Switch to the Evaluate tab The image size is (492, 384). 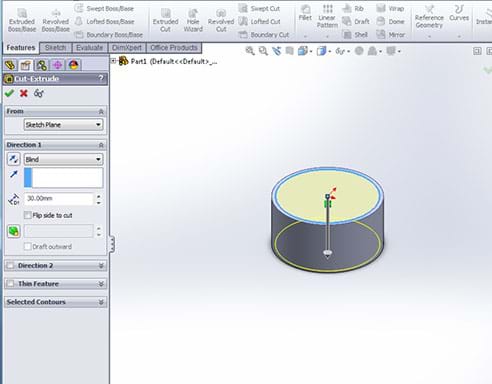tap(89, 48)
